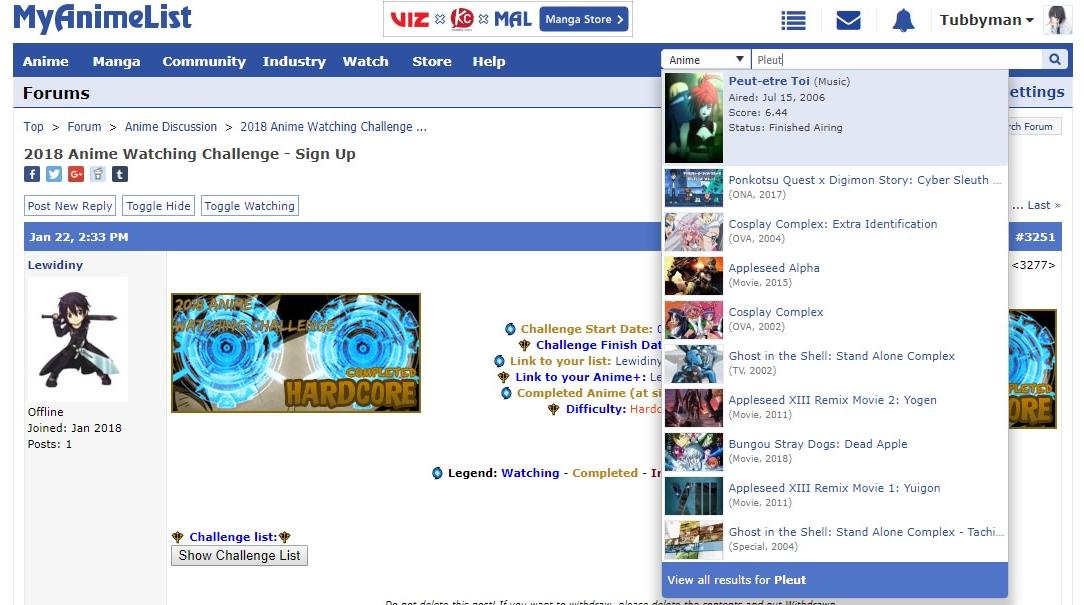Click Top breadcrumb link
Screen dimensions: 1084x605
33,127
